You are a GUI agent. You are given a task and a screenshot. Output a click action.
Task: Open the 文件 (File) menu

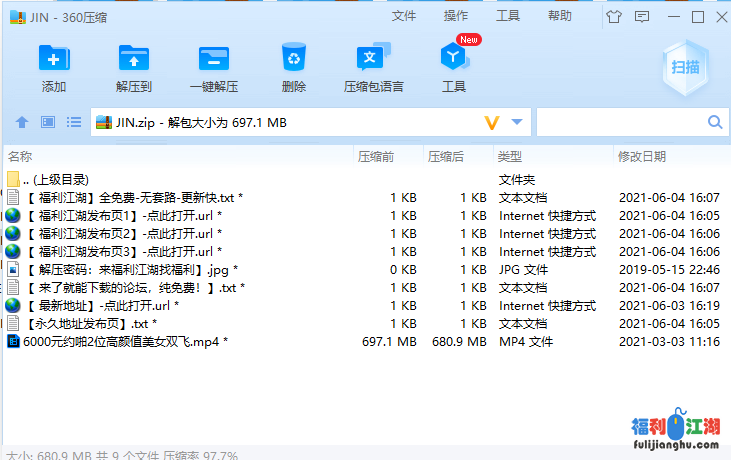(x=404, y=16)
